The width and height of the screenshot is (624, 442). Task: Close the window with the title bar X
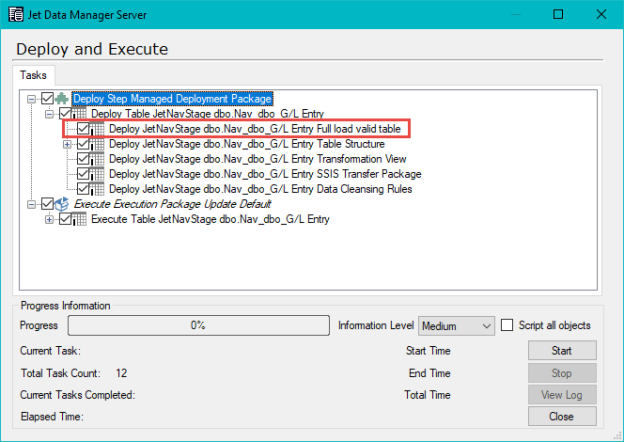point(601,14)
